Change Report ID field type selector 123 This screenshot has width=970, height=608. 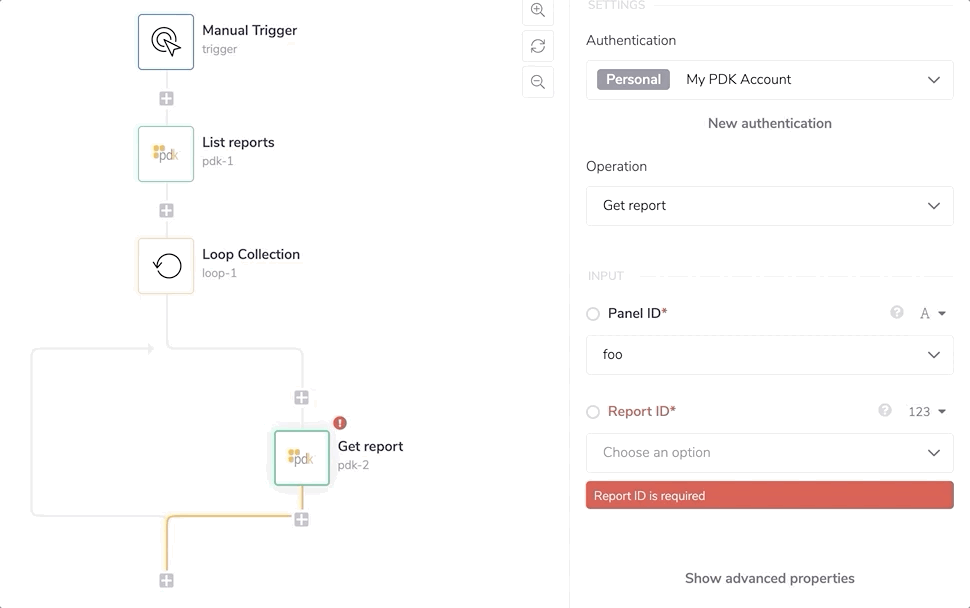tap(926, 411)
